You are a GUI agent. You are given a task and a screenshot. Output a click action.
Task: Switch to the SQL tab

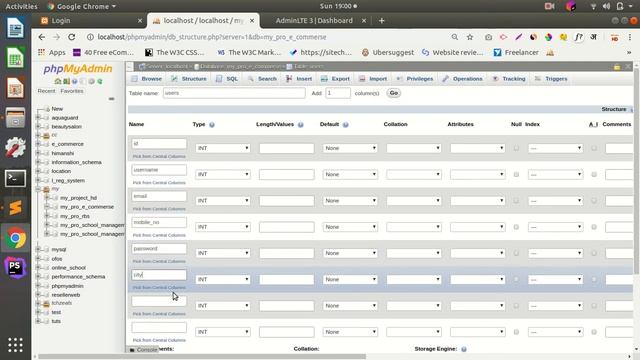(x=227, y=79)
